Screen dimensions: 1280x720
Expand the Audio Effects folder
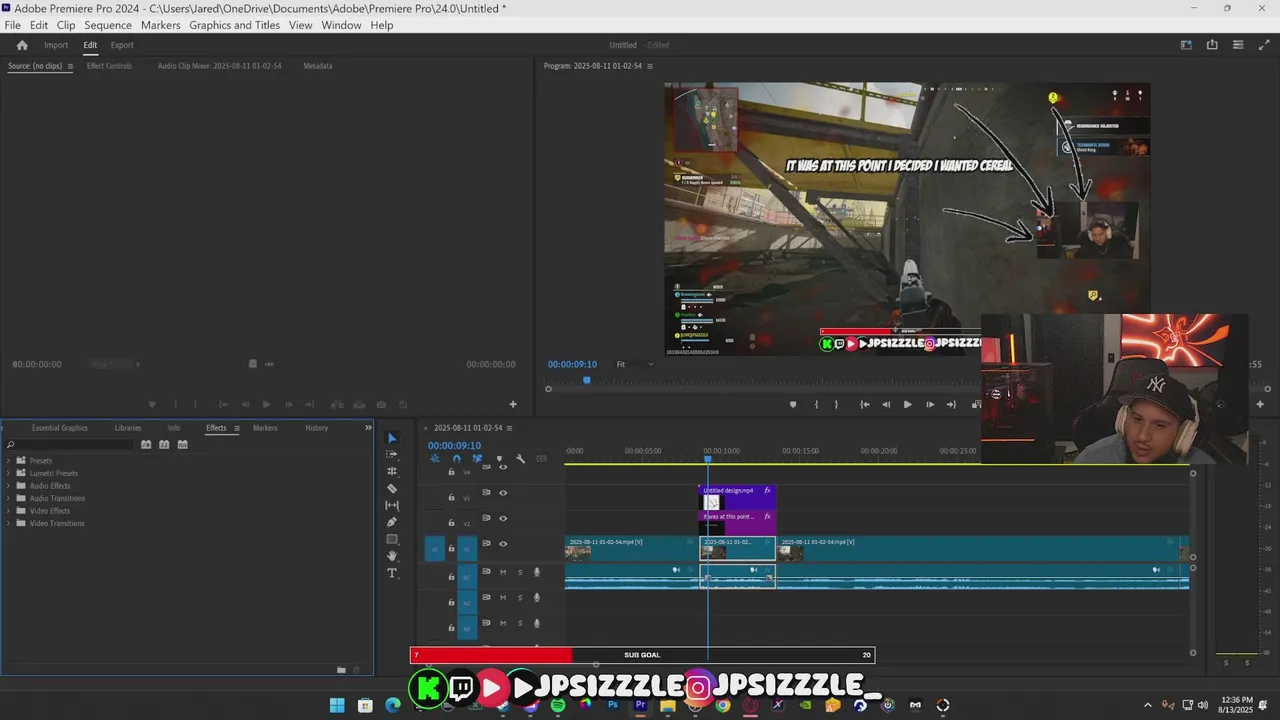click(x=9, y=486)
